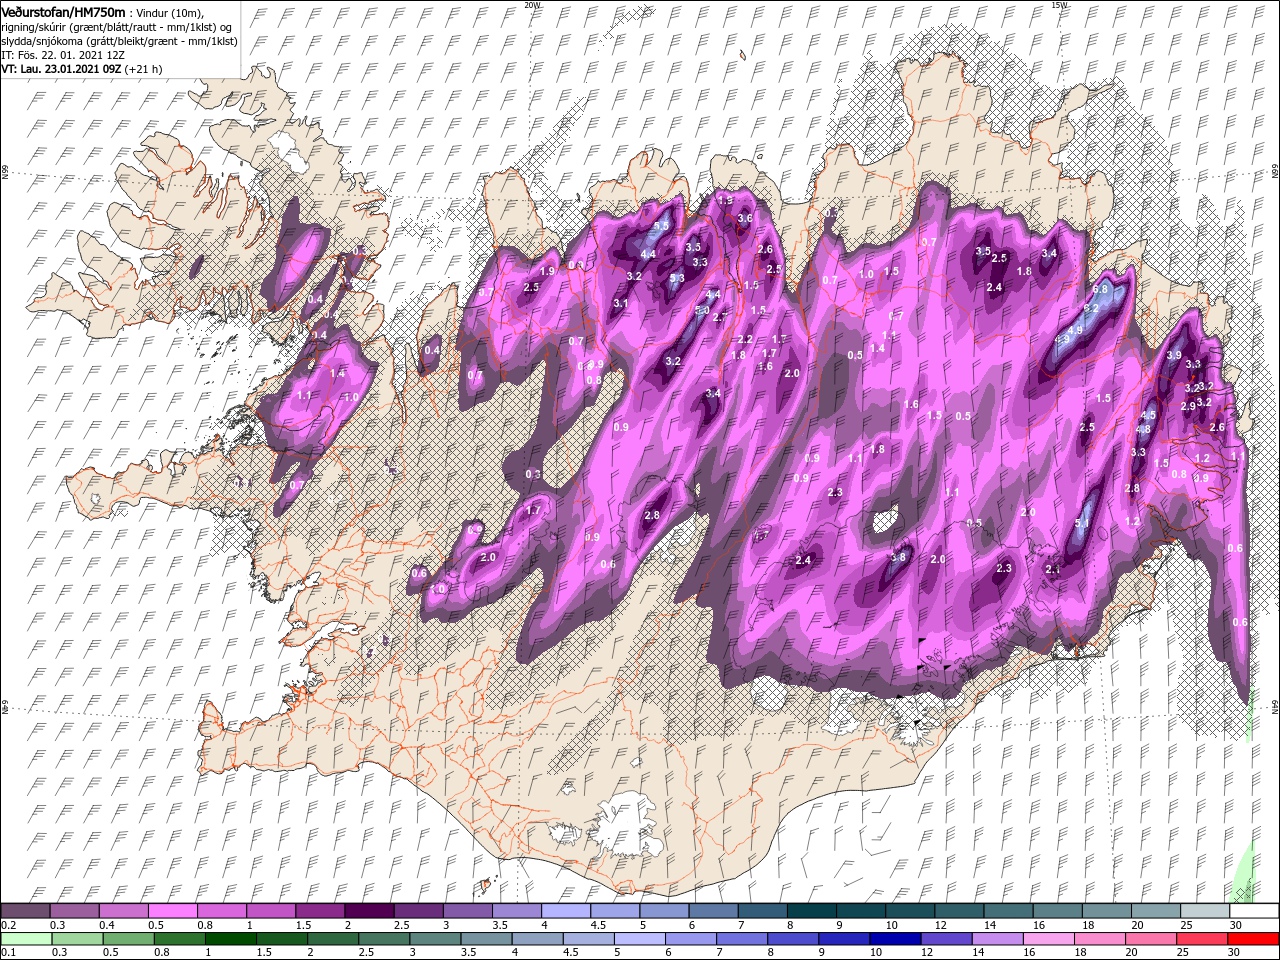
Task: Click the 6.8 snowfall value on map
Action: coord(1101,289)
